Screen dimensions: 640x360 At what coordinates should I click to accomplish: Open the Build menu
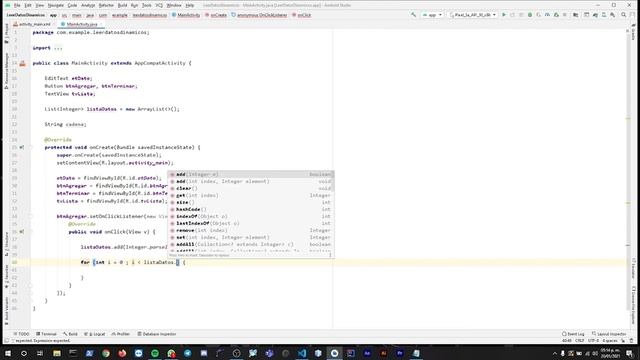[122, 5]
